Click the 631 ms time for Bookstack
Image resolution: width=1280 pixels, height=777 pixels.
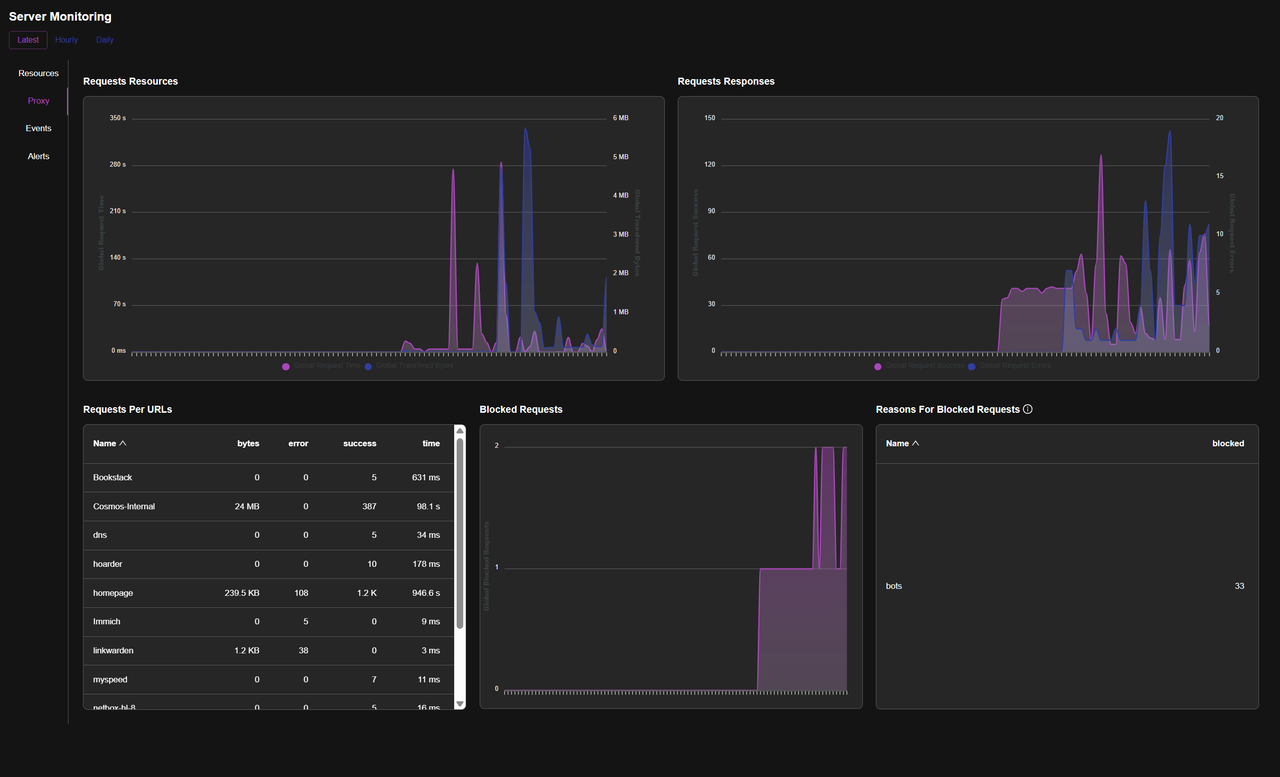click(426, 478)
